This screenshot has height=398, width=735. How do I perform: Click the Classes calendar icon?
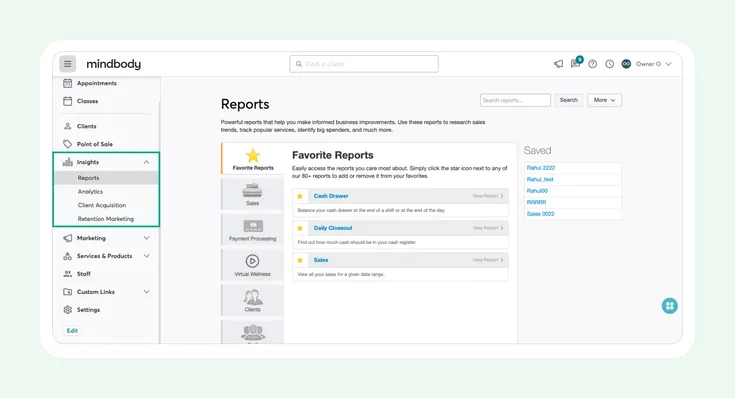tap(68, 101)
